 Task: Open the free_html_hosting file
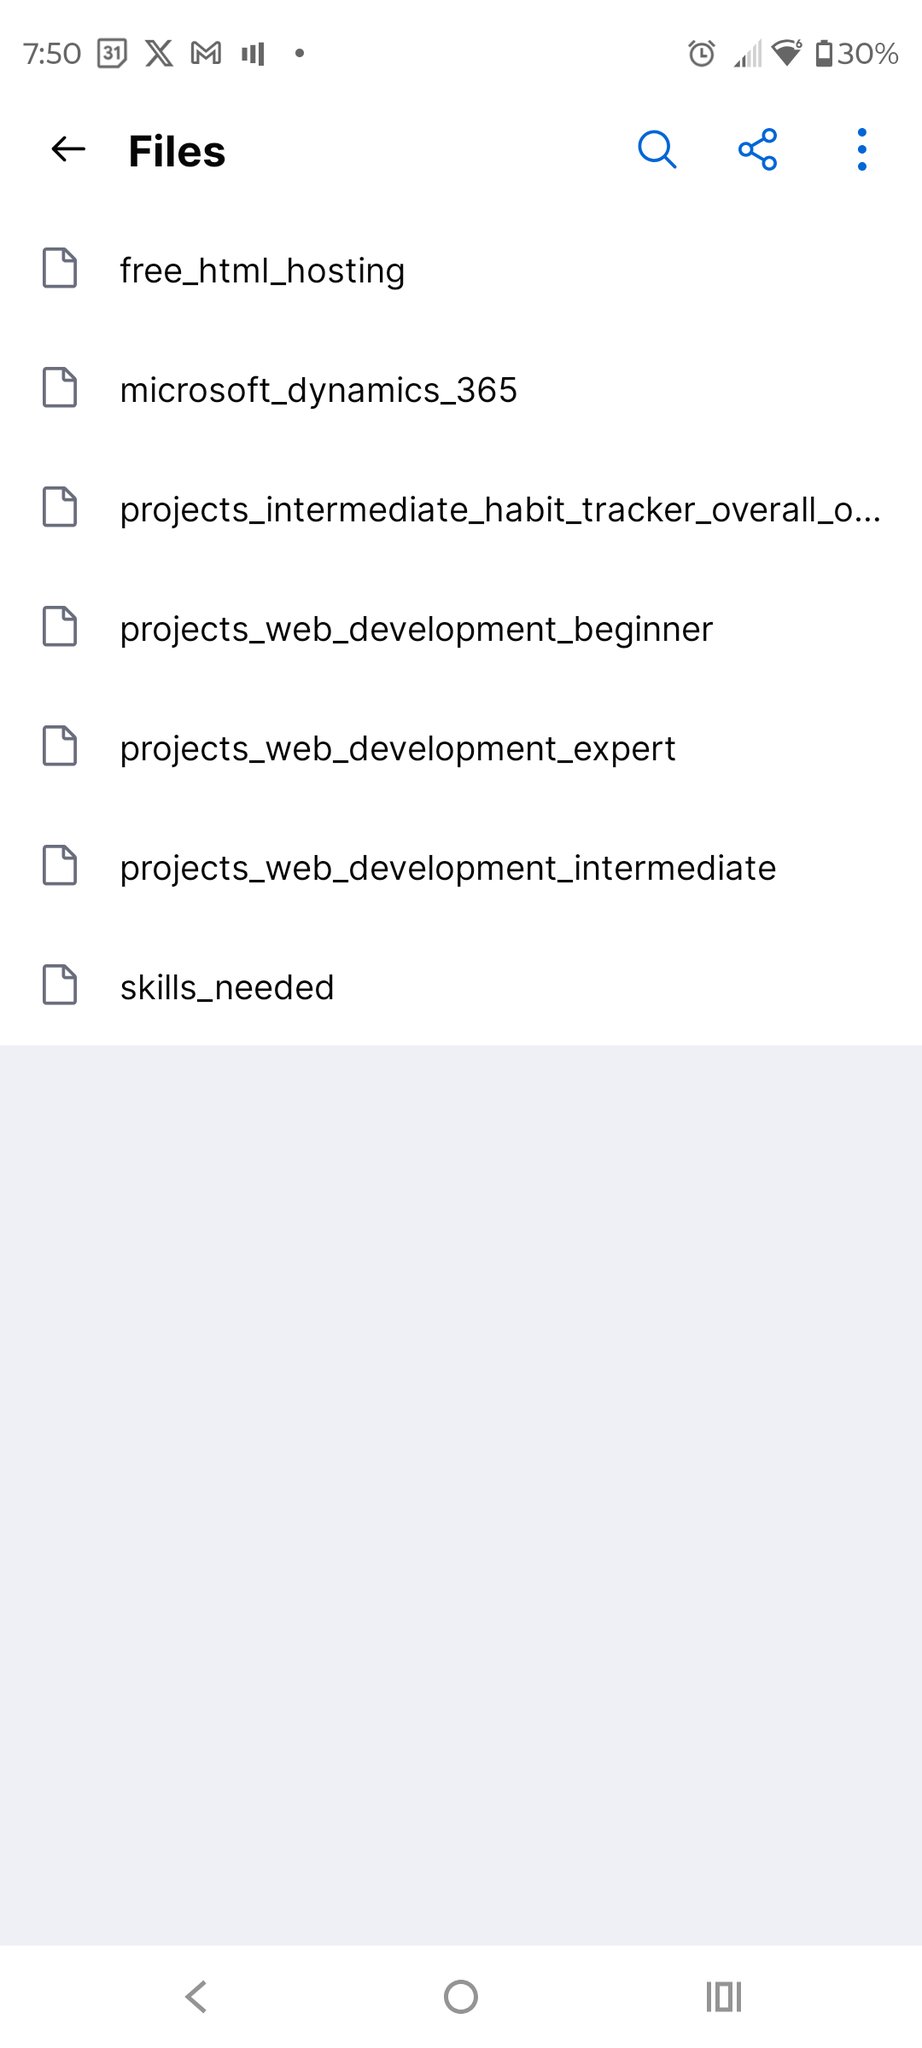click(262, 271)
